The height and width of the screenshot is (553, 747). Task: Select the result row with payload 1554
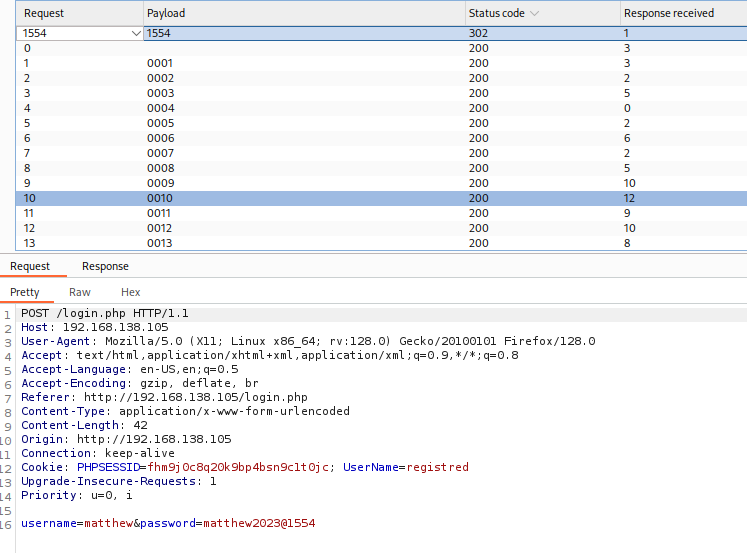click(300, 33)
